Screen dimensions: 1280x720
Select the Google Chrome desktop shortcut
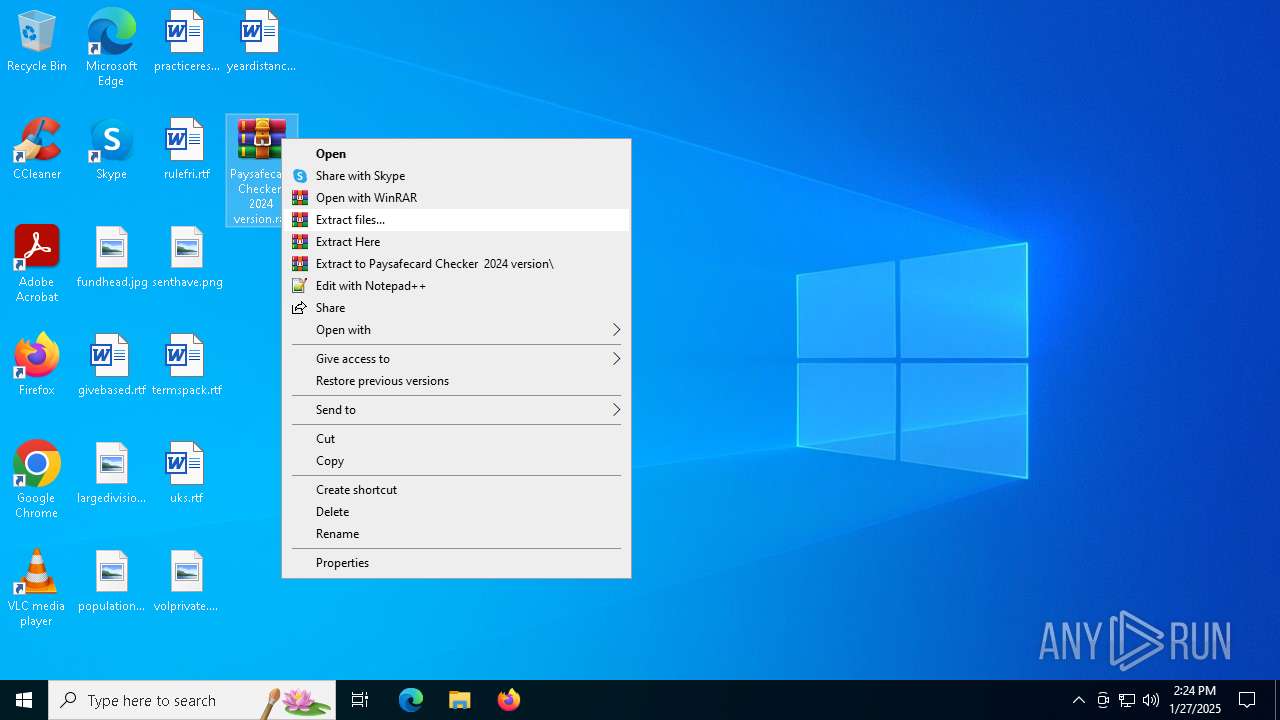click(37, 480)
